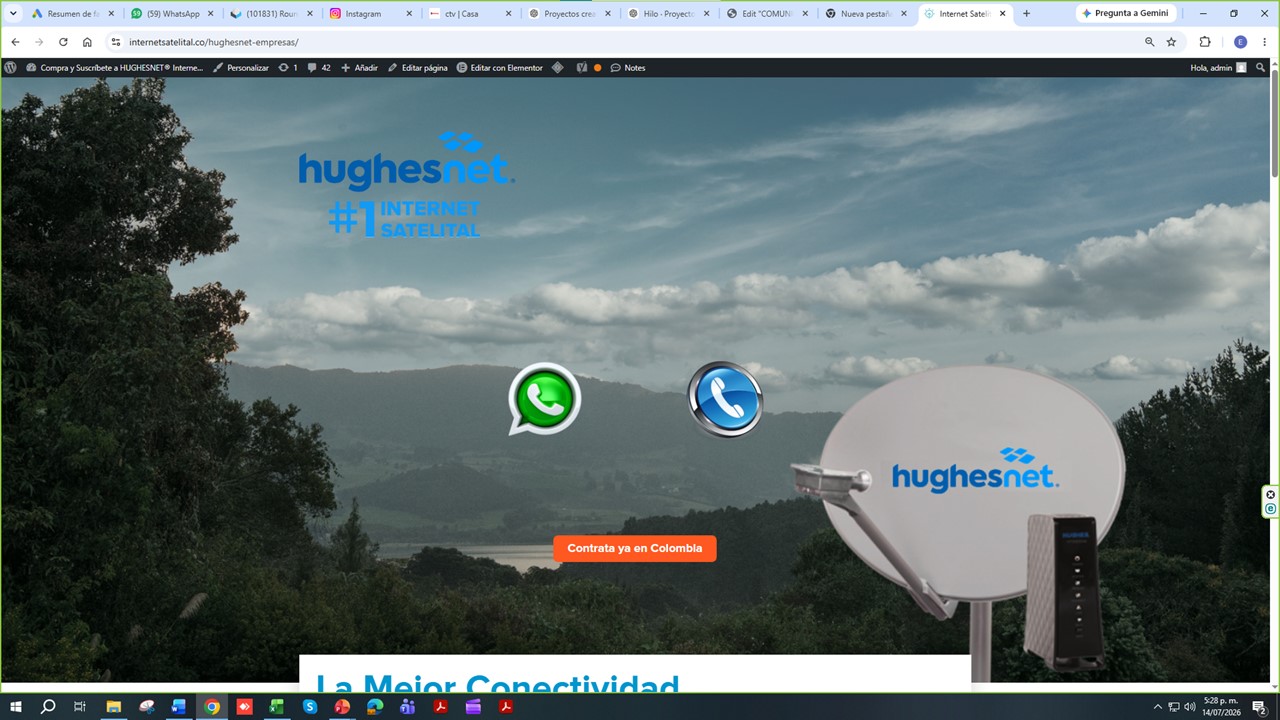Click the zoom magnifier icon in address bar

click(1149, 42)
